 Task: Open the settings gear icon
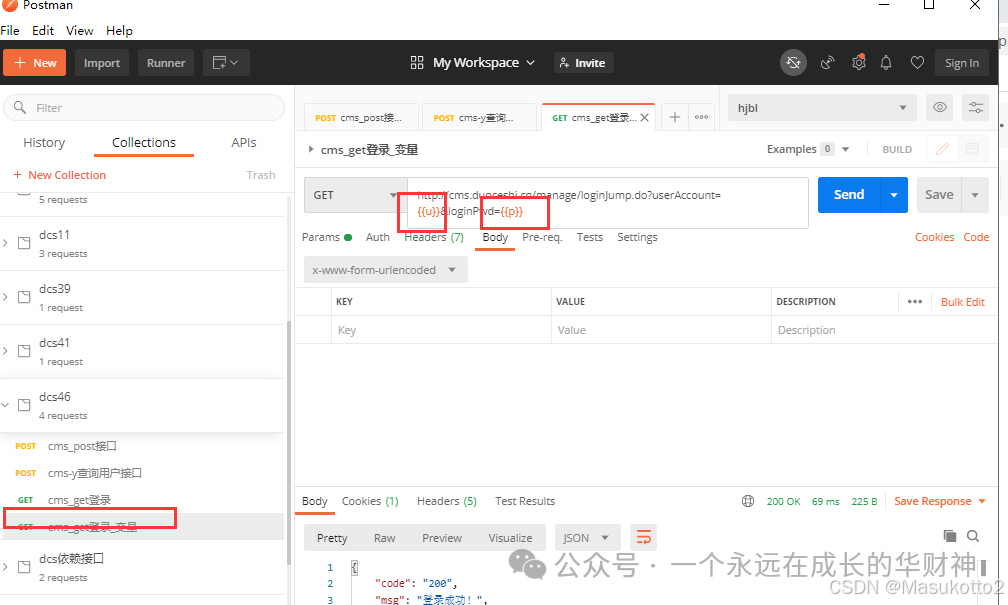[x=858, y=62]
